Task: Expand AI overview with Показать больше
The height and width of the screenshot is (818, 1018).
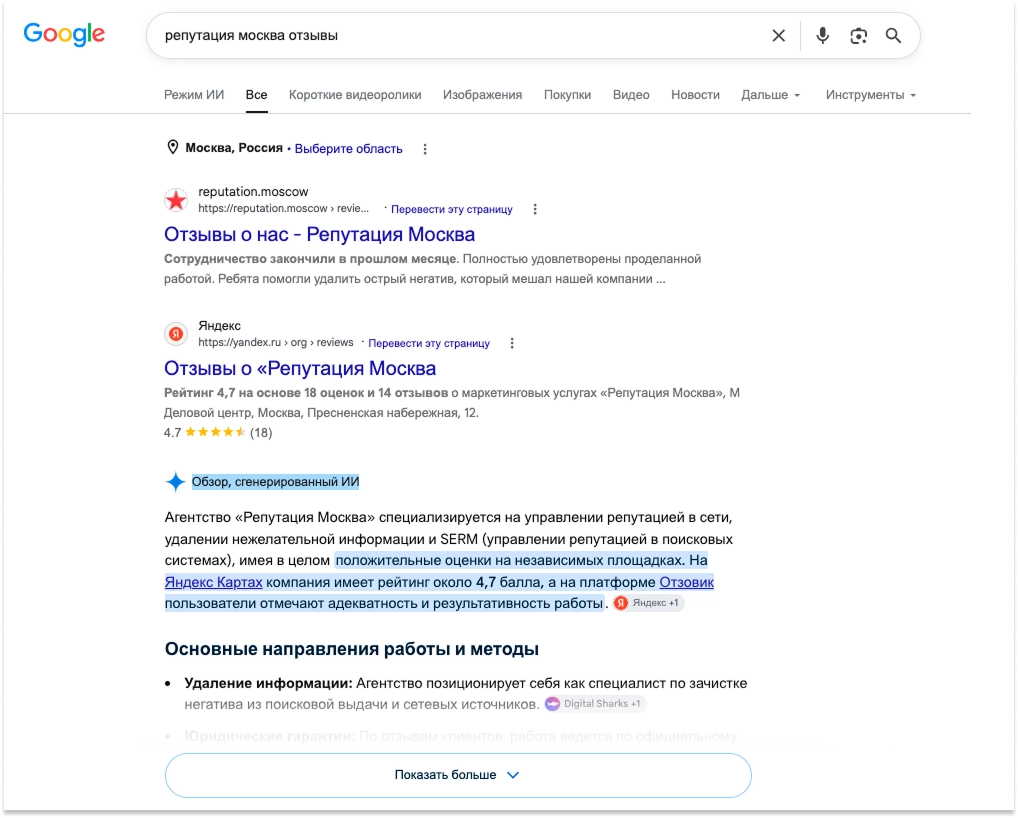Action: click(458, 775)
